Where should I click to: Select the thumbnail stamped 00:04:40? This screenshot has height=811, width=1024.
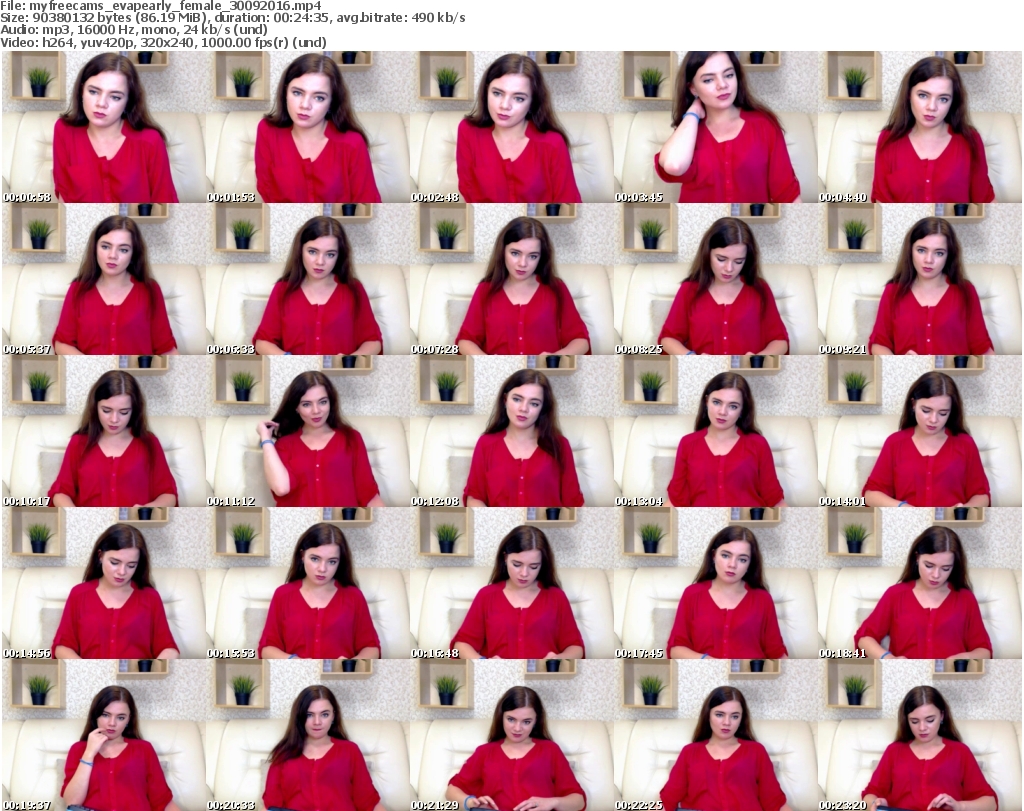pyautogui.click(x=920, y=127)
